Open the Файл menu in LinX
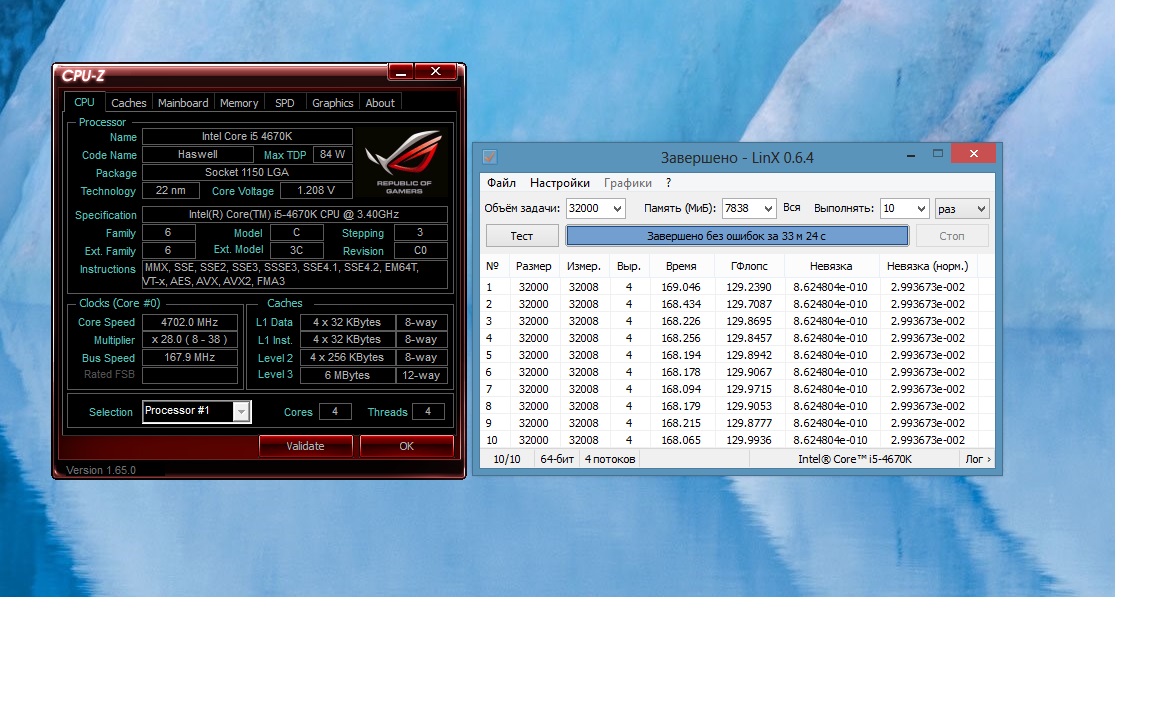Image resolution: width=1152 pixels, height=720 pixels. 501,183
